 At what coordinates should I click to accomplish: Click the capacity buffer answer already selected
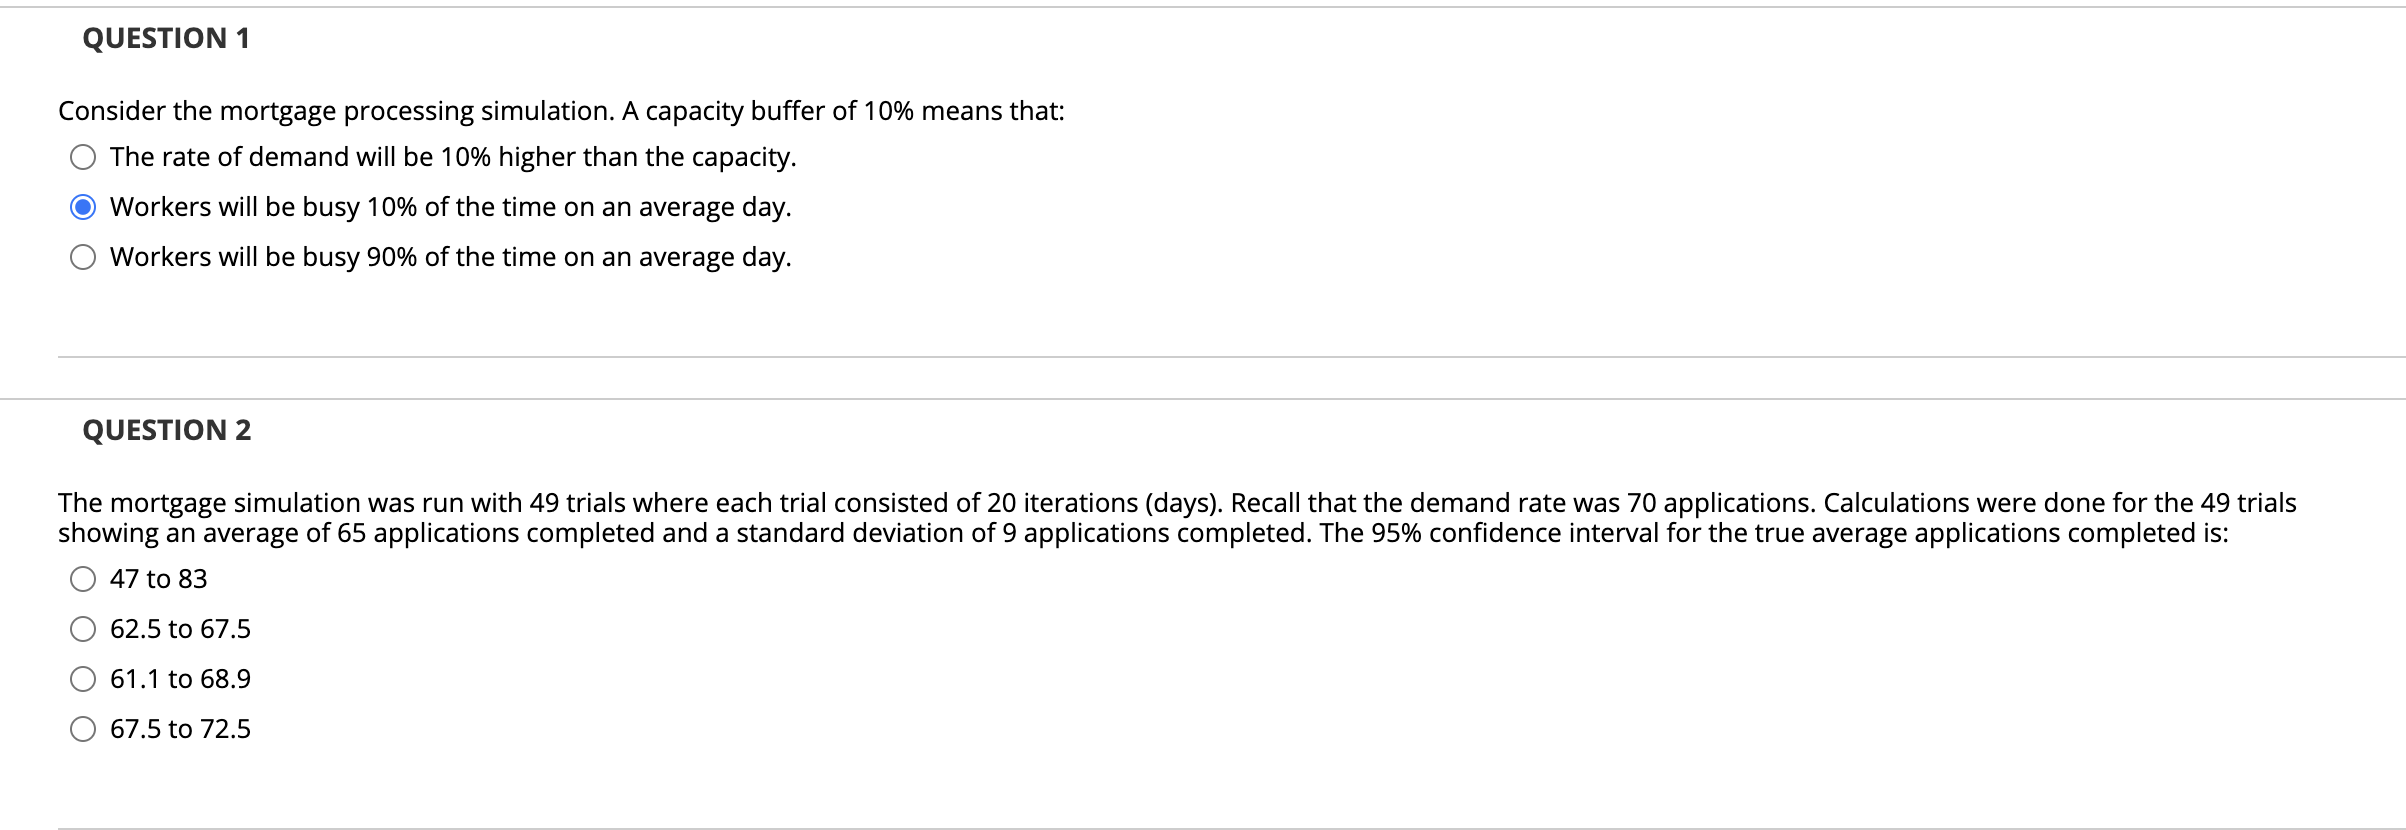82,205
